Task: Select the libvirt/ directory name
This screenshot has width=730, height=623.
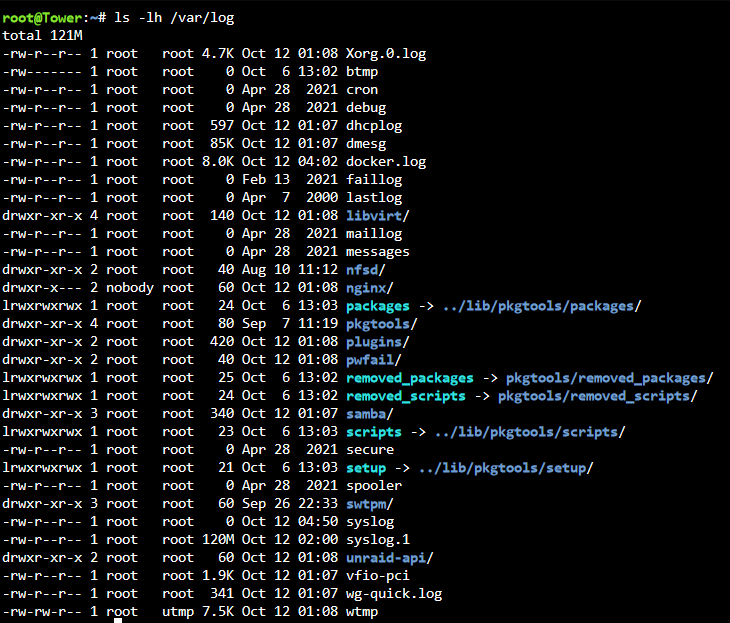Action: 378,216
